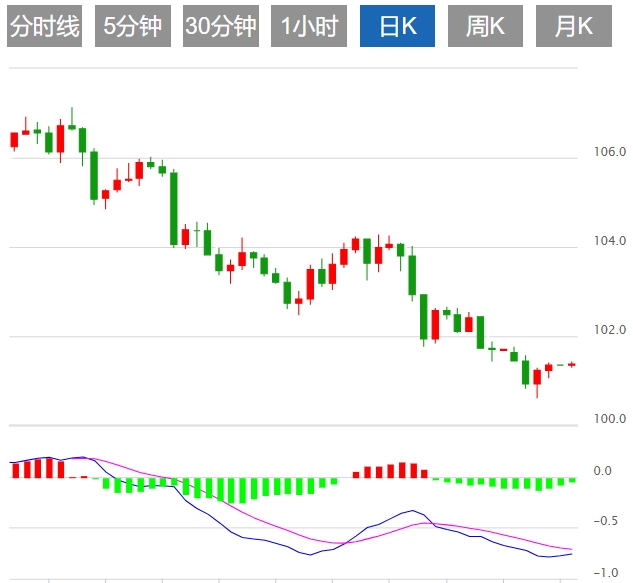Click the red candle with the lowest wick
This screenshot has height=583, width=633.
(x=537, y=377)
